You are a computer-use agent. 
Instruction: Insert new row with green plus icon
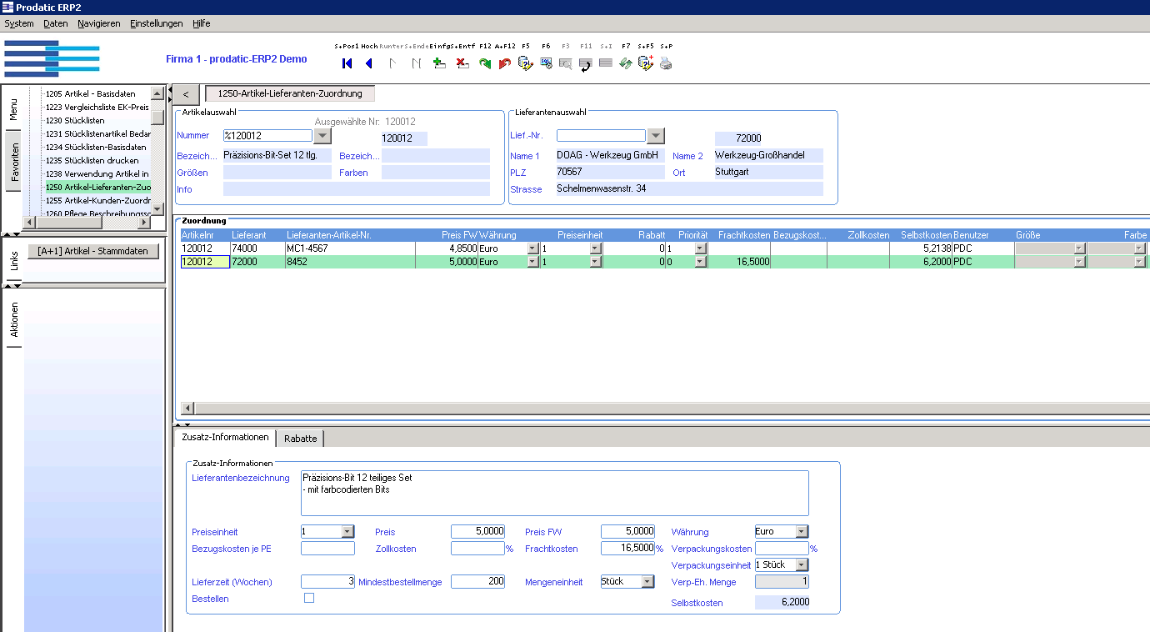(x=439, y=64)
